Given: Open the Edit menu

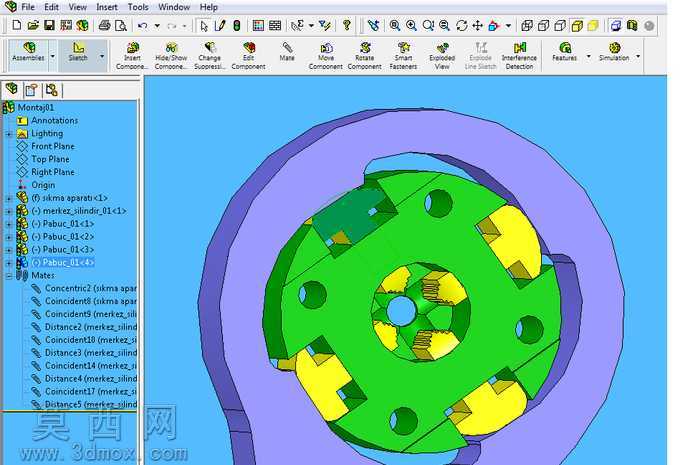Looking at the screenshot, I should coord(51,7).
